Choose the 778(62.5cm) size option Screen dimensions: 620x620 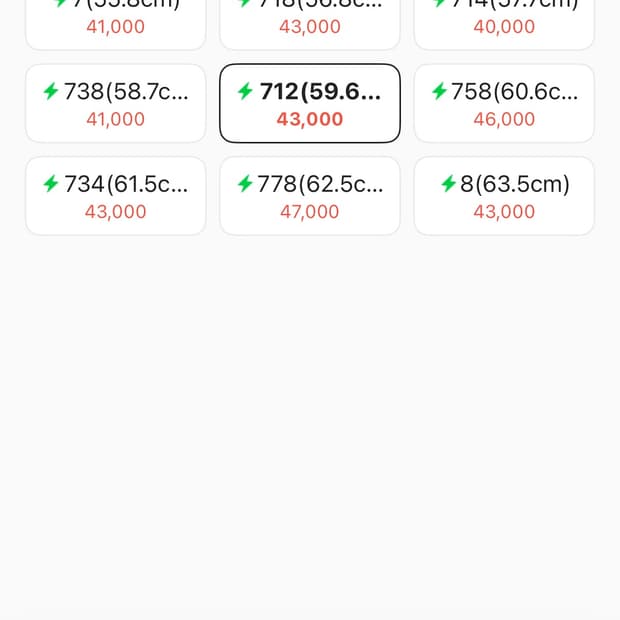click(x=310, y=196)
